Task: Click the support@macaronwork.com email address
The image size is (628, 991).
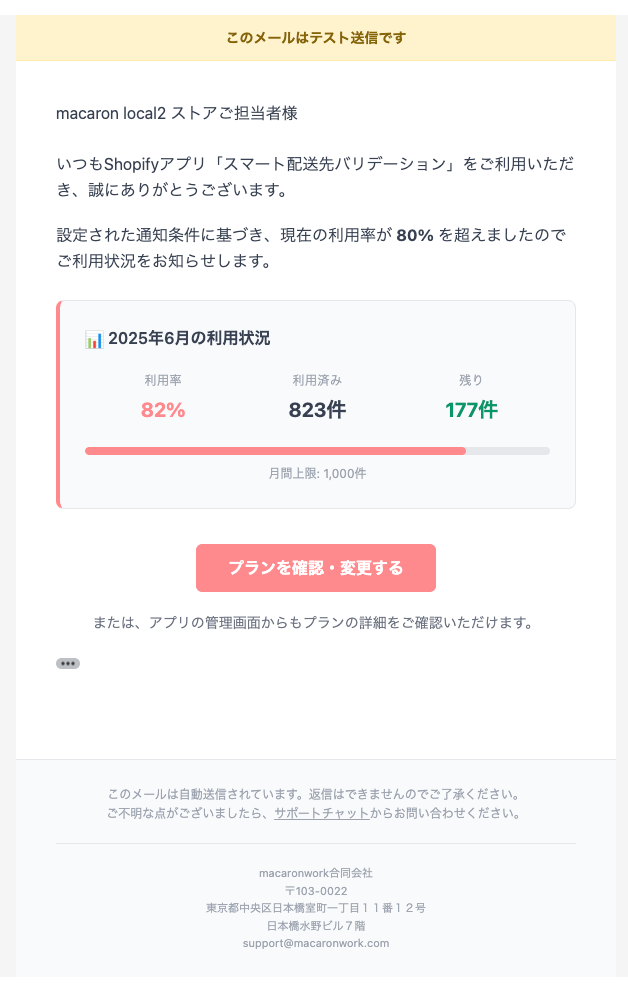Action: point(315,943)
